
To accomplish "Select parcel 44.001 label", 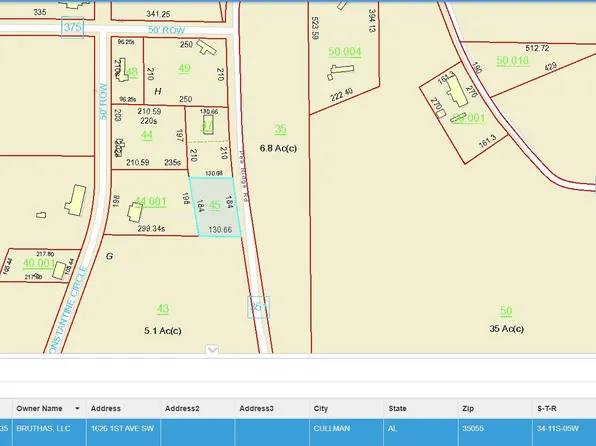I will pos(151,202).
